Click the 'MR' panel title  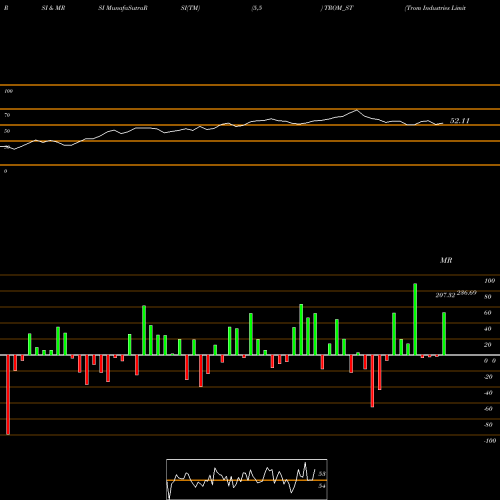446,260
